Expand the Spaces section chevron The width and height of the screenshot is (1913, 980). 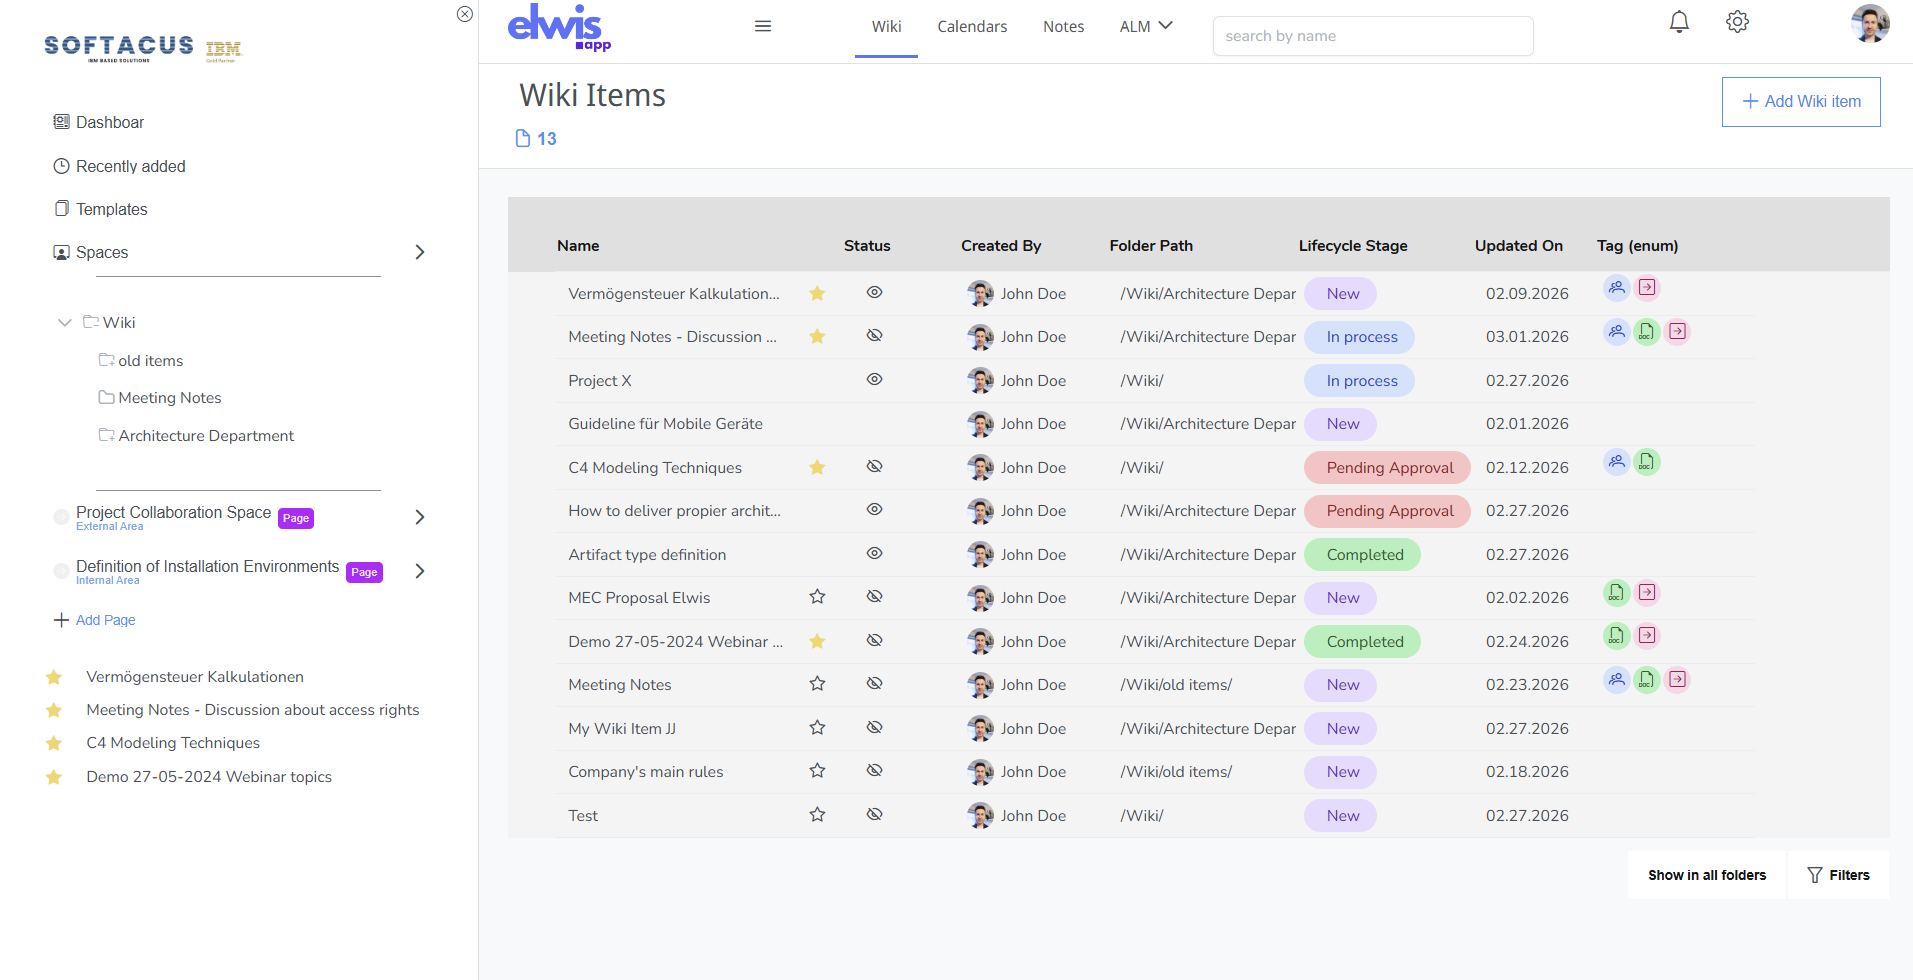(x=420, y=252)
